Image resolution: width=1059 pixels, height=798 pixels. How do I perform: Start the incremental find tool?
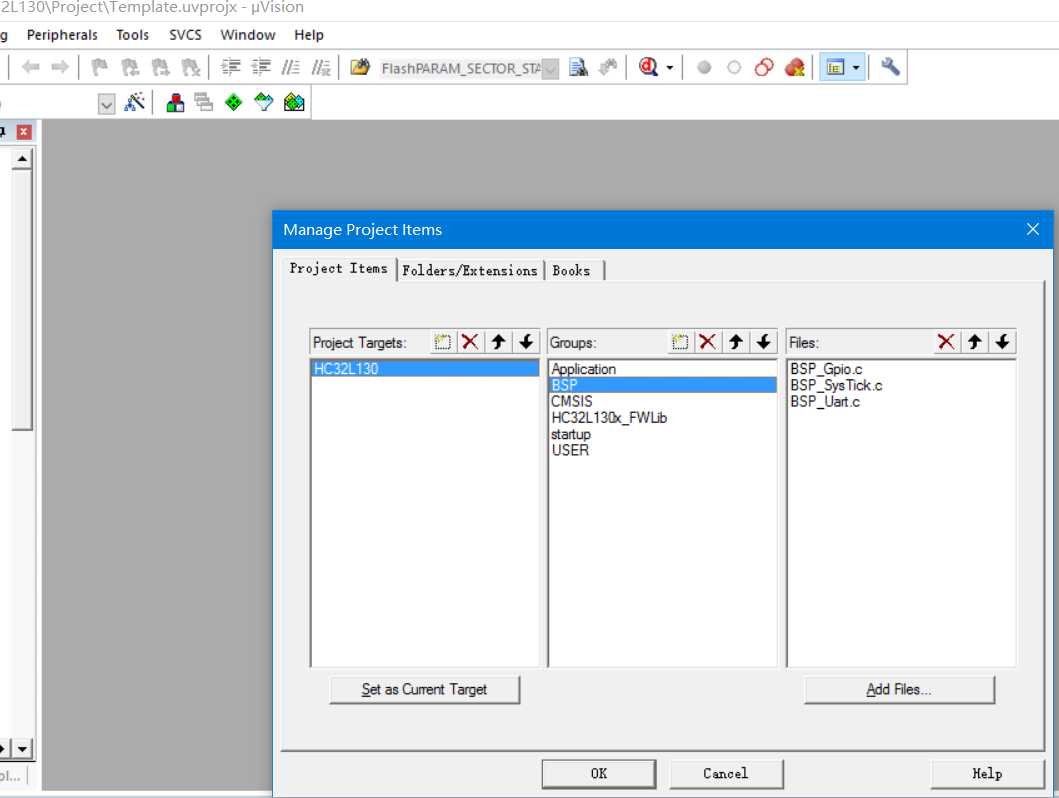(609, 67)
